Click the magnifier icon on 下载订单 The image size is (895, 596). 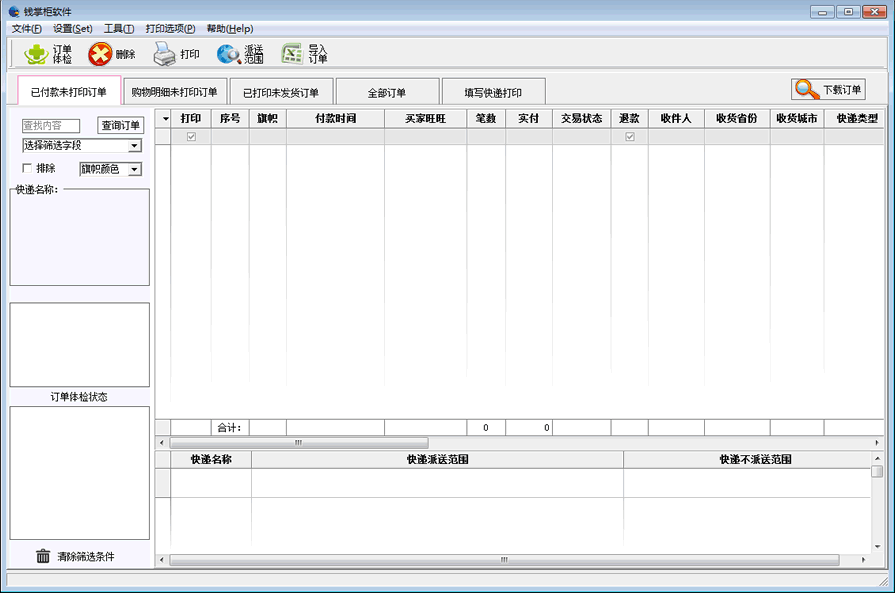pos(805,89)
